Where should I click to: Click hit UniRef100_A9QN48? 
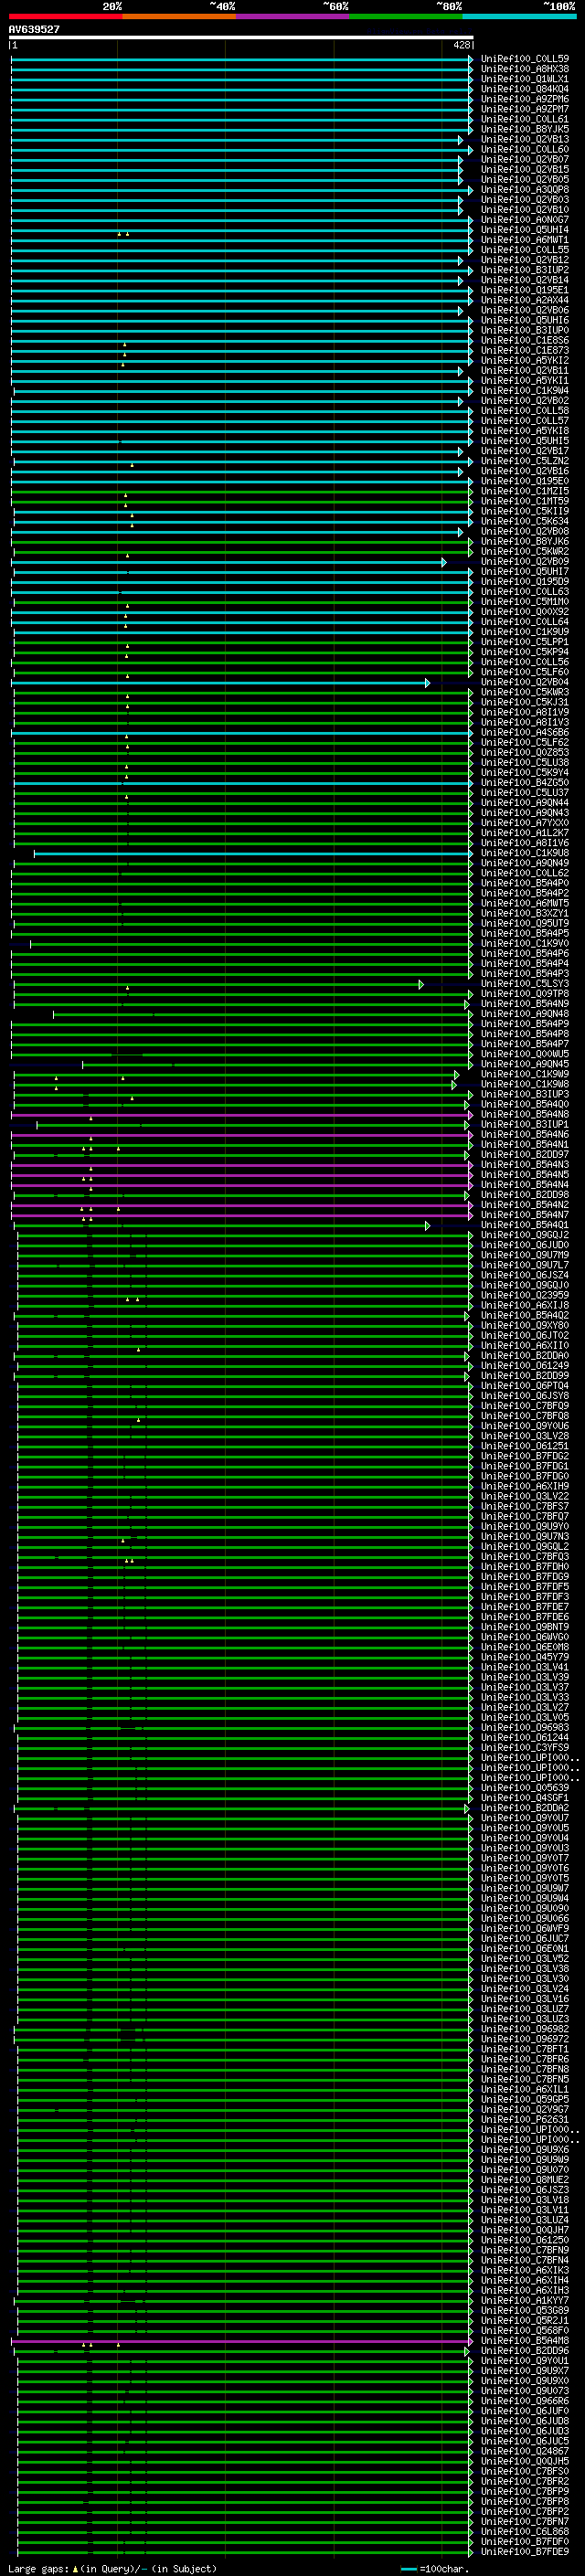point(525,1014)
